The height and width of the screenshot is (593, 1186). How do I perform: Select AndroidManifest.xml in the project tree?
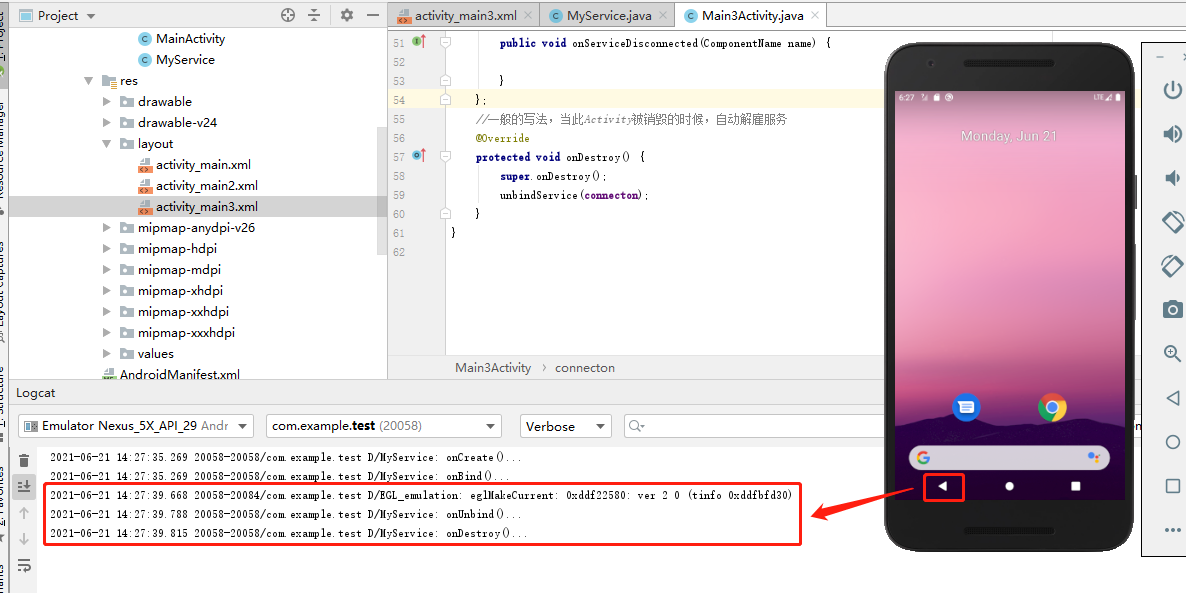[x=179, y=374]
